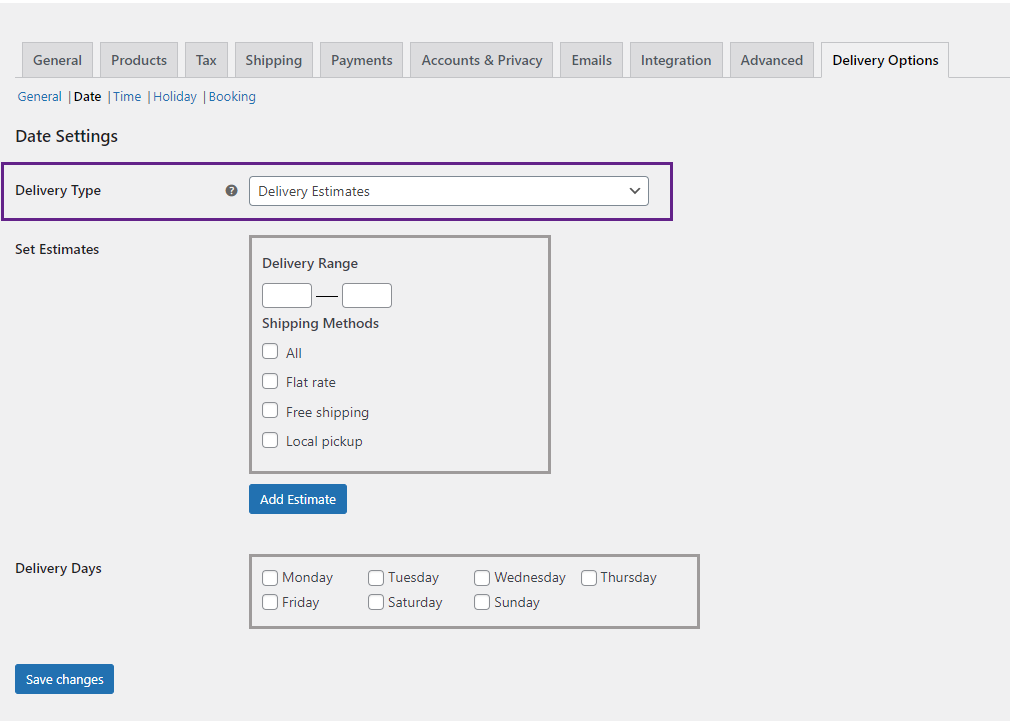This screenshot has width=1010, height=721.
Task: Select the Emails tab
Action: point(591,60)
